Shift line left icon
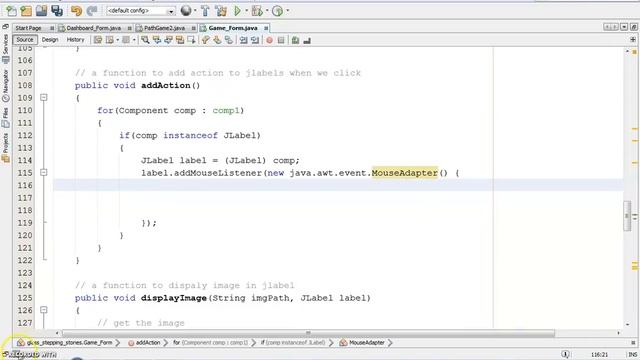The height and width of the screenshot is (360, 640). (243, 40)
